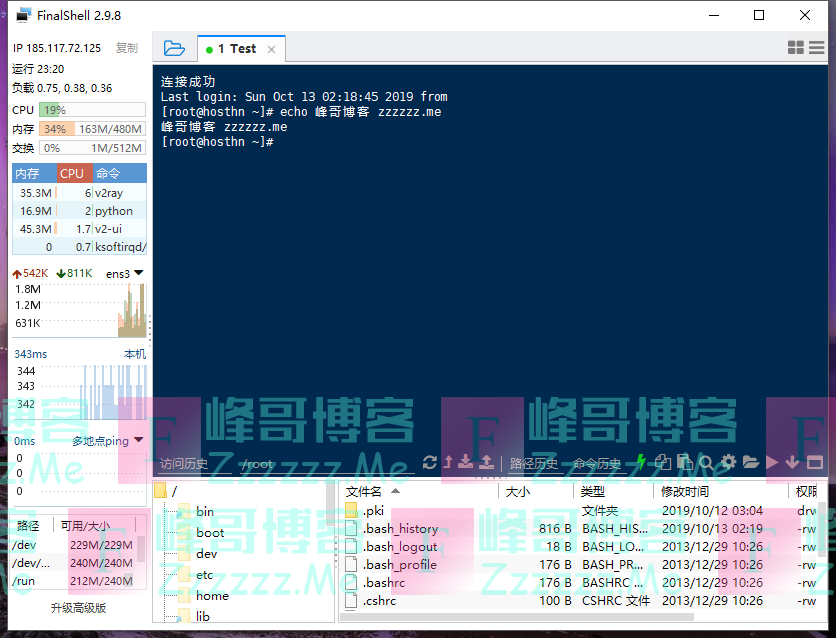
Task: Click 复制 to copy the IP address
Action: tap(125, 48)
